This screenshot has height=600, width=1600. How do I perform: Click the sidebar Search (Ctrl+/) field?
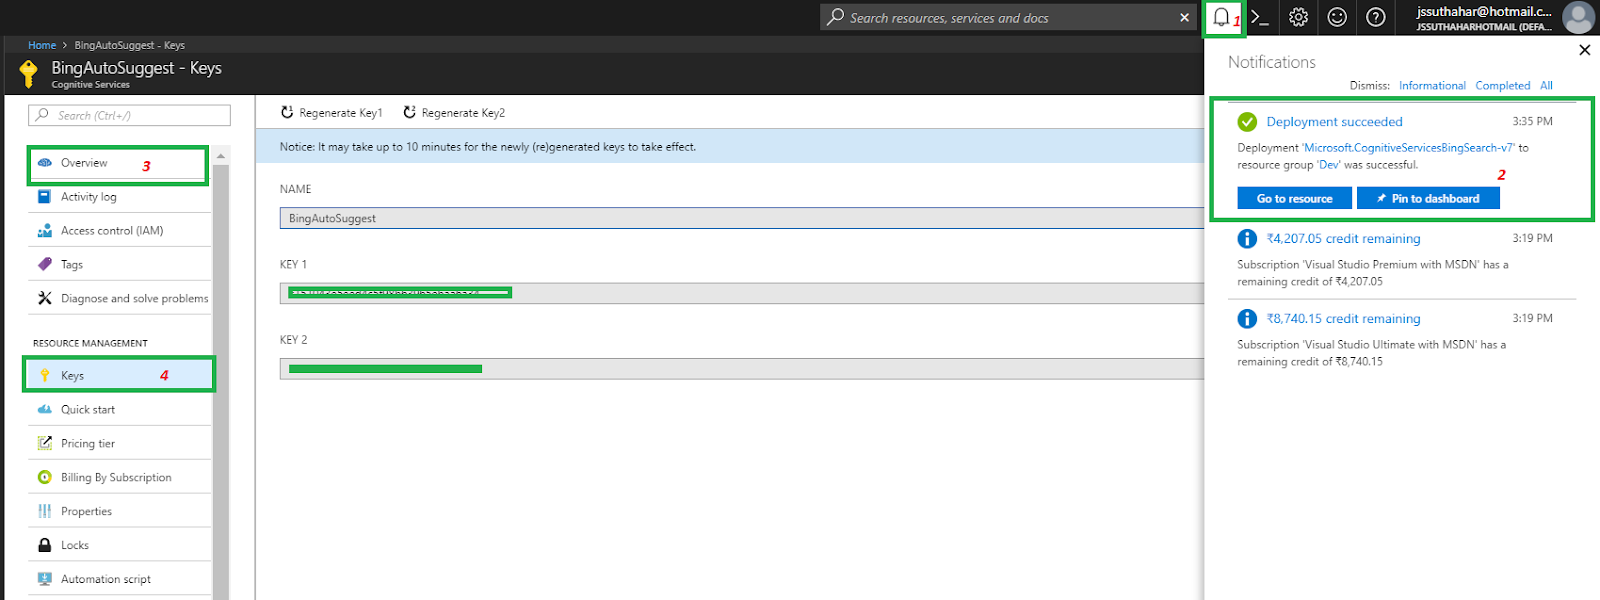(129, 115)
